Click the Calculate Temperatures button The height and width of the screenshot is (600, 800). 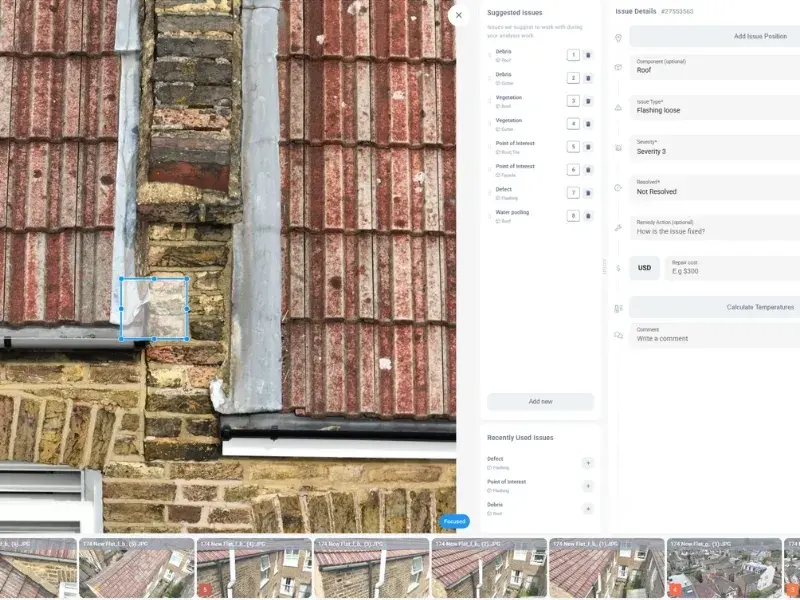pyautogui.click(x=714, y=307)
